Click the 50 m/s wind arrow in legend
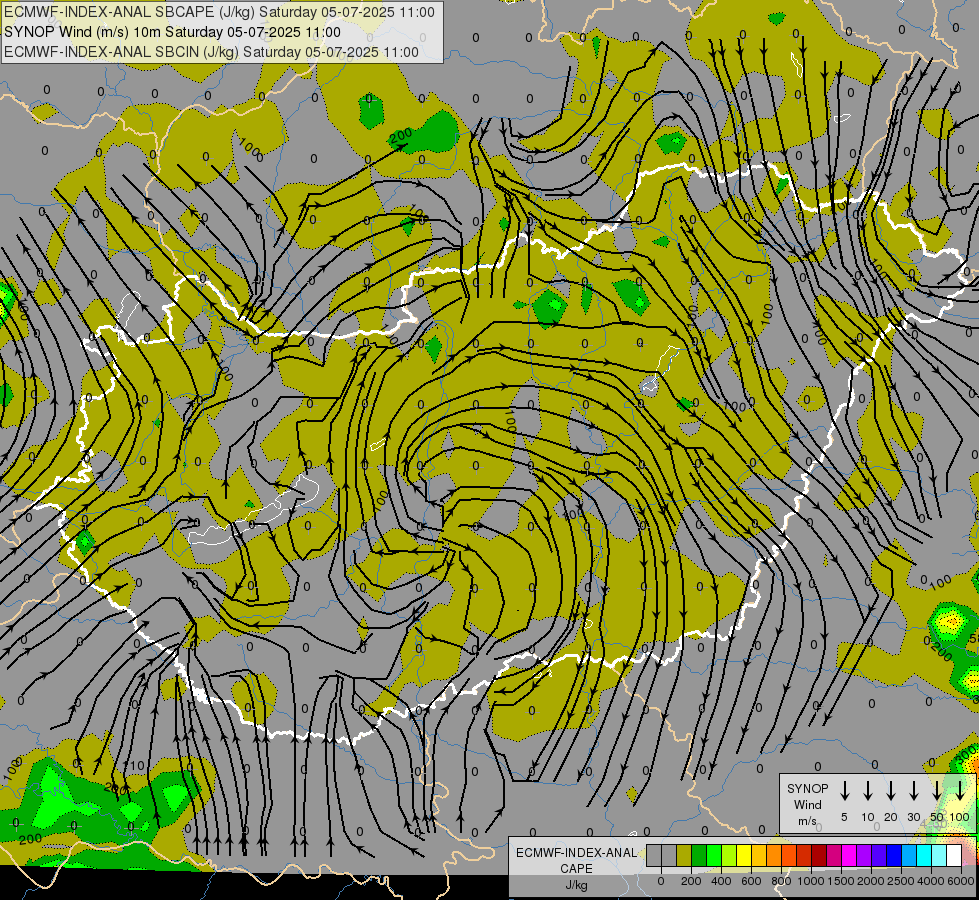Screen dimensions: 979x900 (x=937, y=790)
